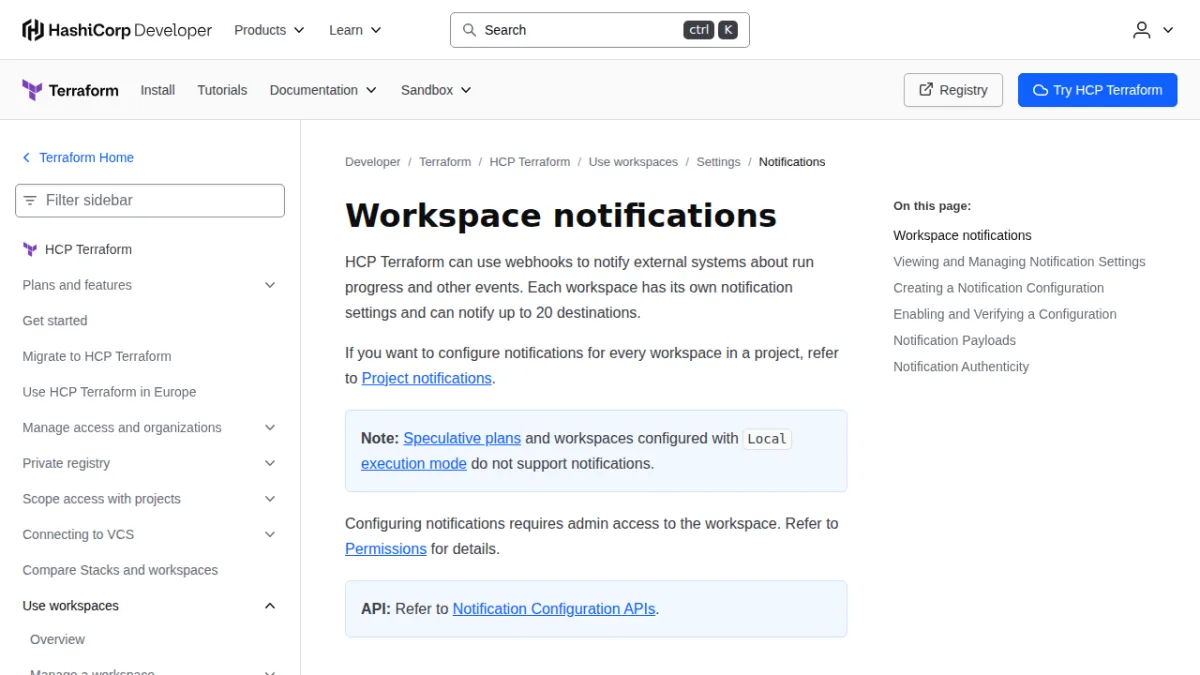Open the Speculative plans link
Screen dimensions: 1200x675
click(462, 438)
